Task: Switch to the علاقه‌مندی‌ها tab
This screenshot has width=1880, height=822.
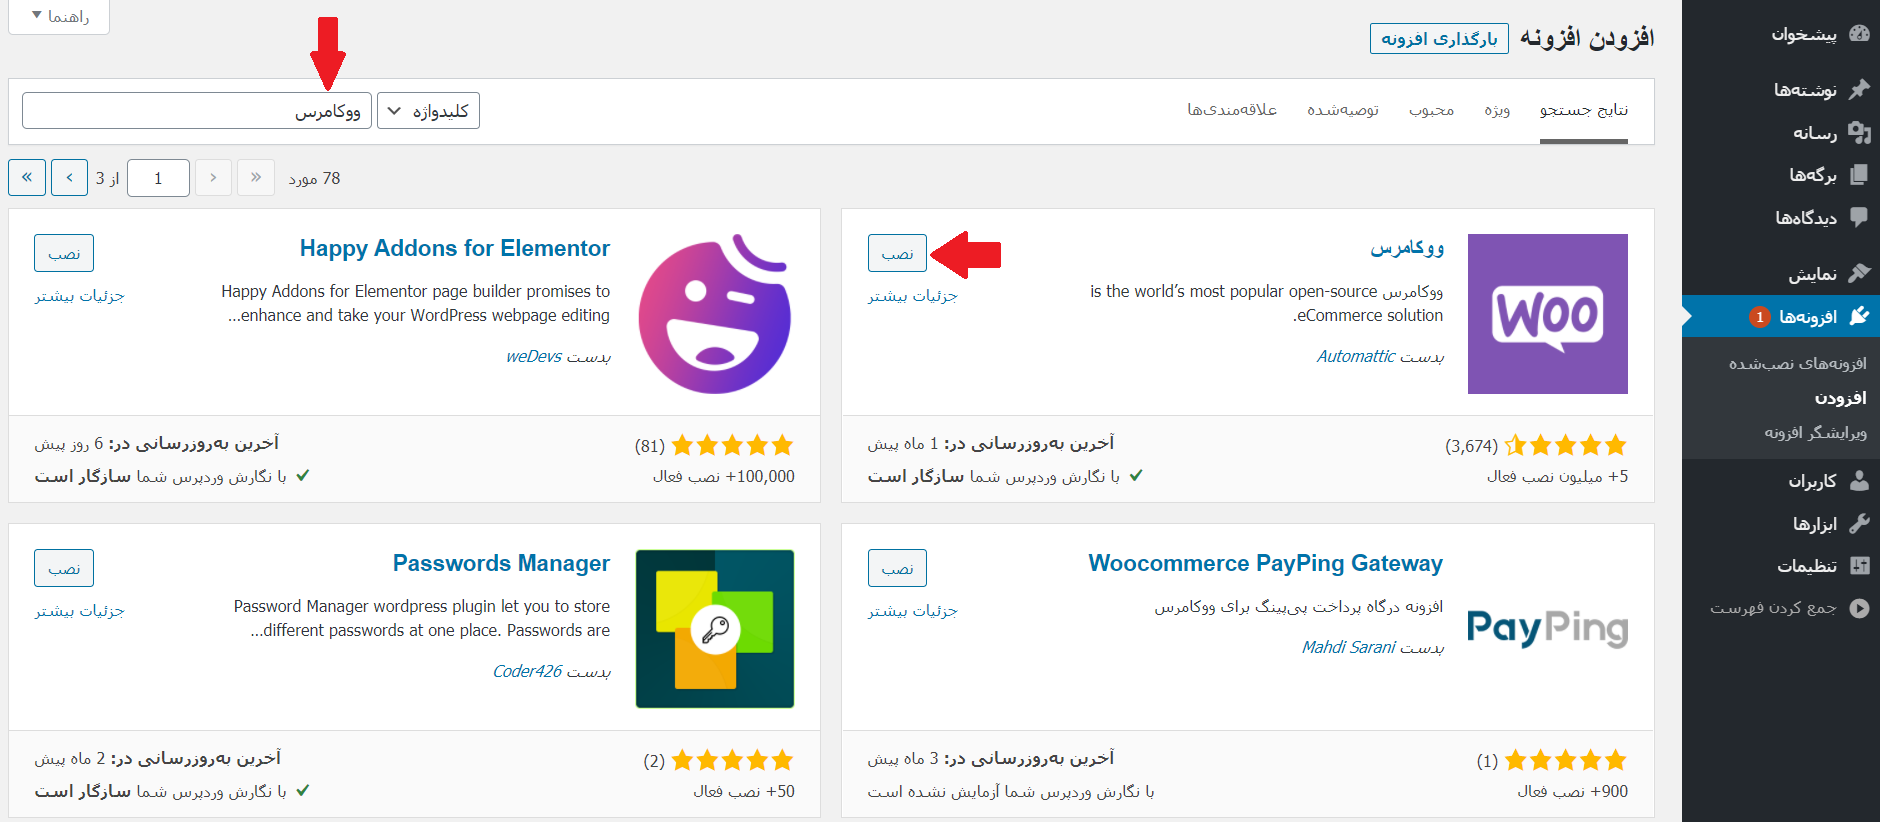Action: [x=1232, y=110]
